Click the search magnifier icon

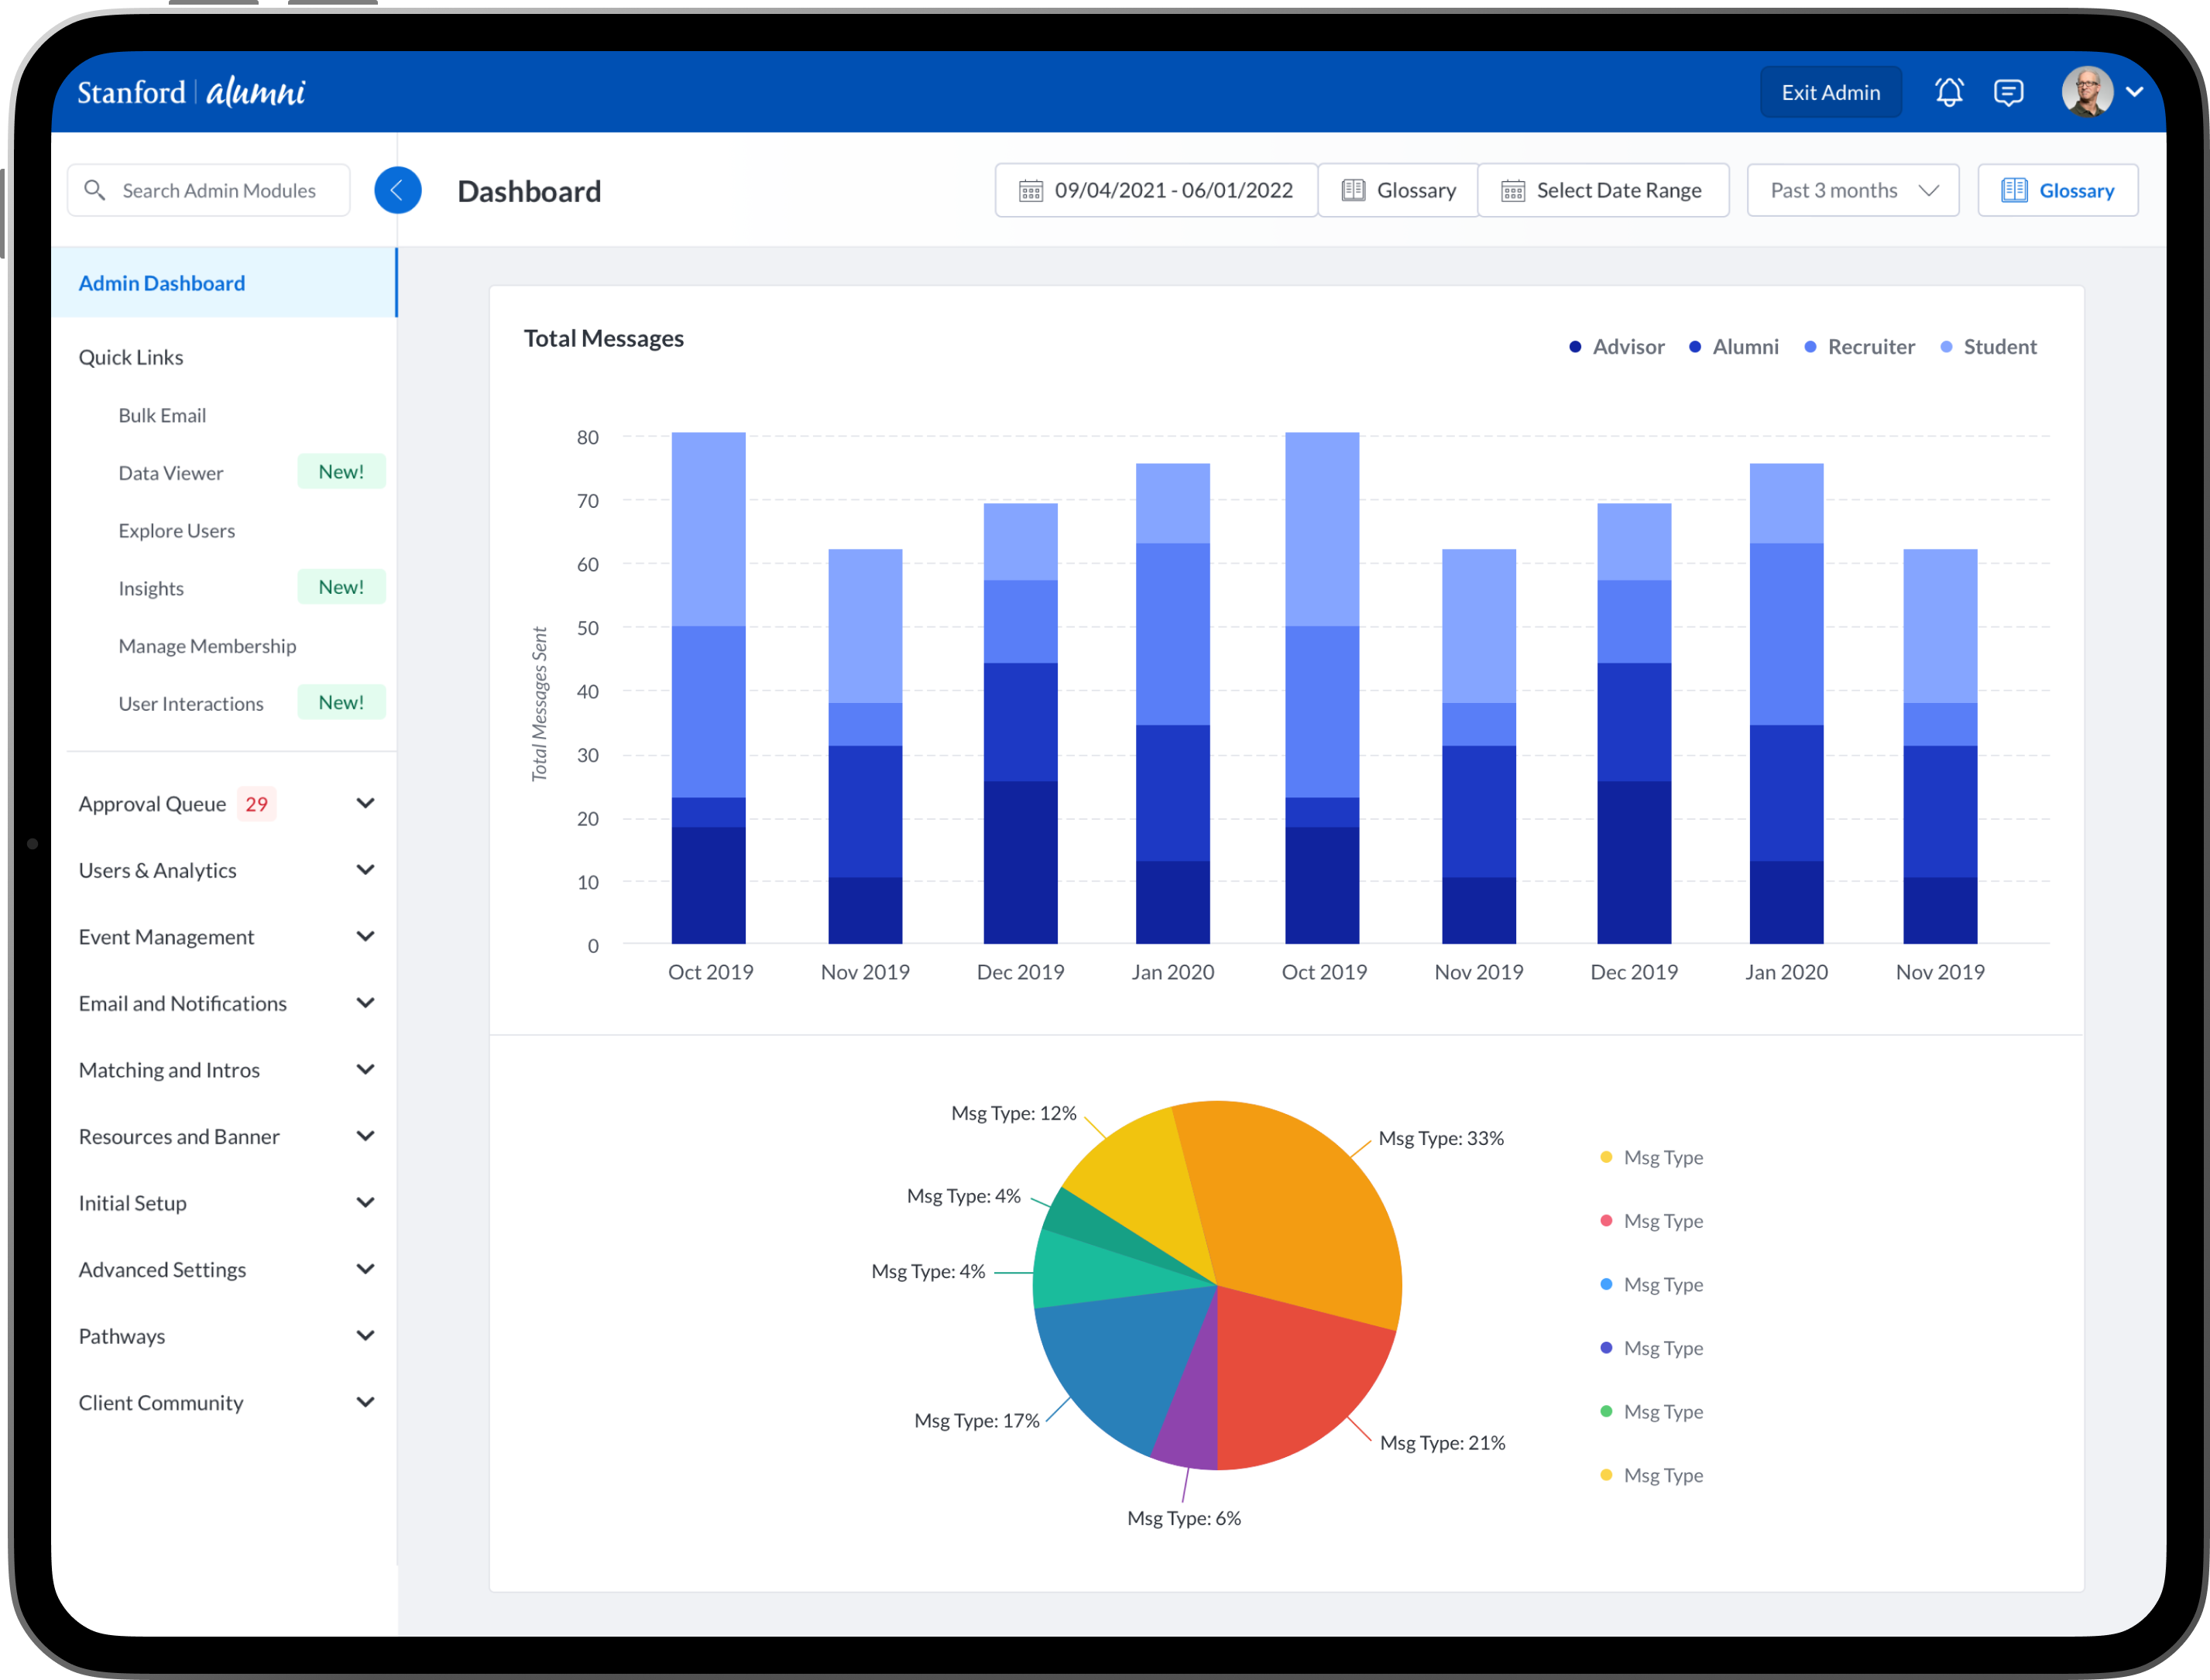95,190
